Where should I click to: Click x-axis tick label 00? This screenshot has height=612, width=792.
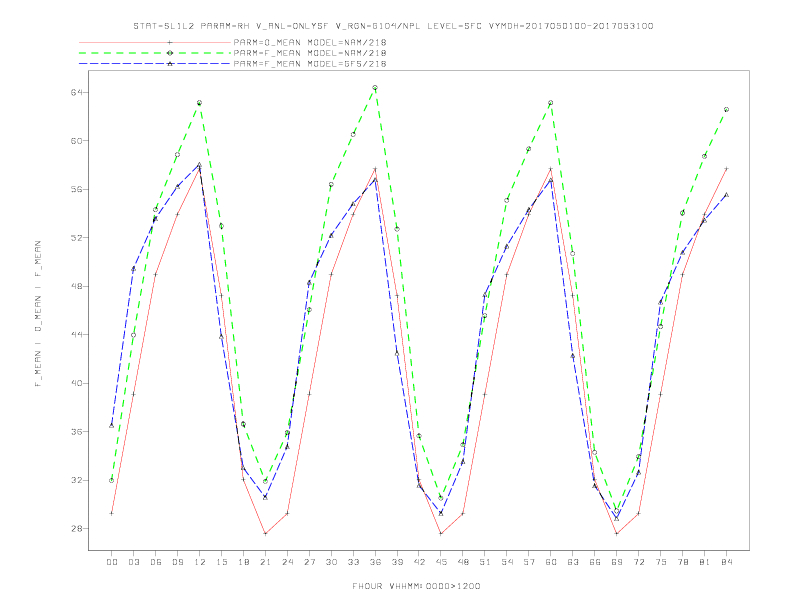click(x=112, y=562)
